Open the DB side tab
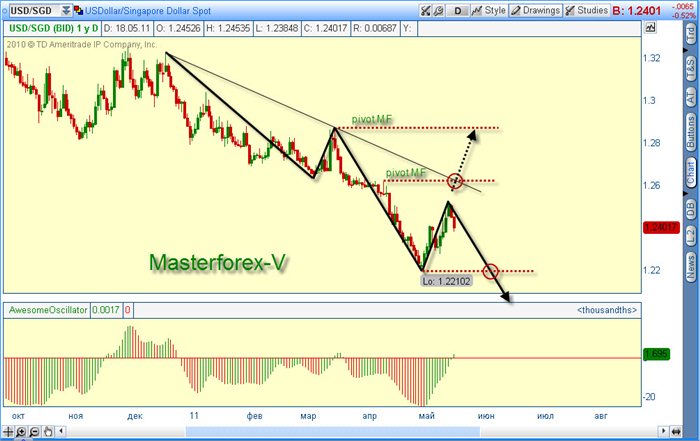Screen dimensions: 700x441 click(x=691, y=209)
